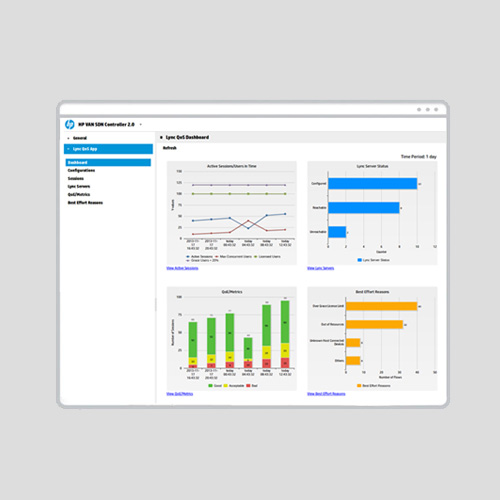
Task: Toggle Active Sessions legend entry
Action: coord(199,256)
